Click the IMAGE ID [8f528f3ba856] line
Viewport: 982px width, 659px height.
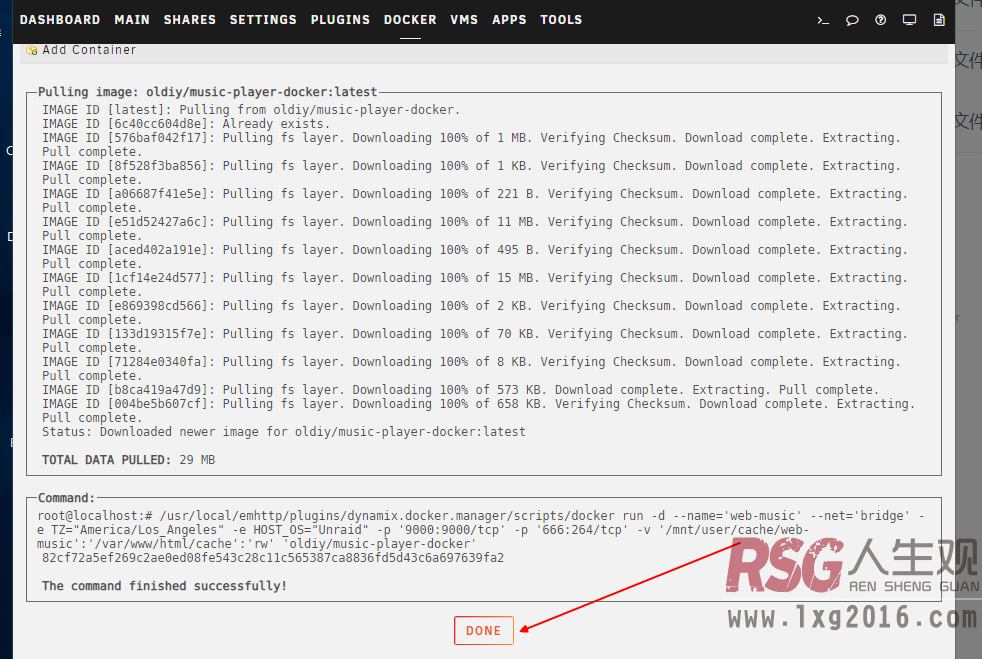[x=471, y=173]
